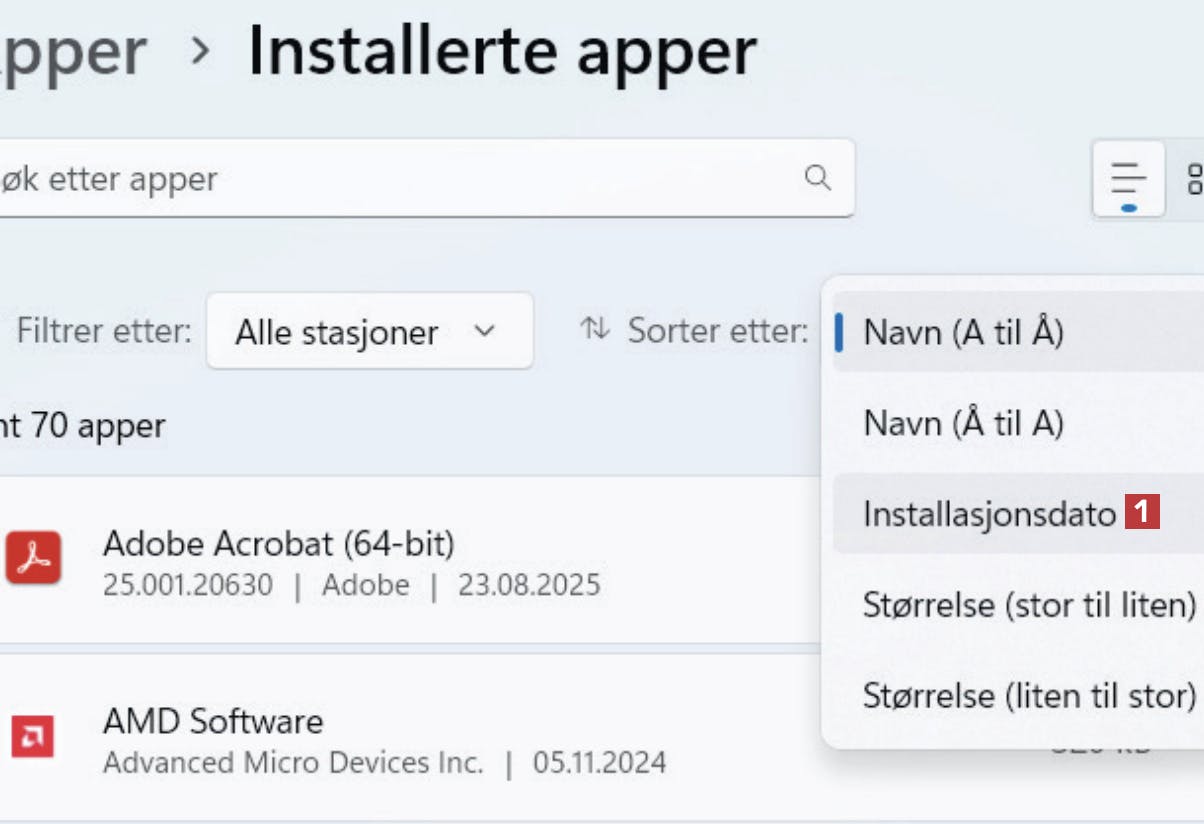The image size is (1204, 824).
Task: Select Navn (A til Å) sort option
Action: click(963, 332)
